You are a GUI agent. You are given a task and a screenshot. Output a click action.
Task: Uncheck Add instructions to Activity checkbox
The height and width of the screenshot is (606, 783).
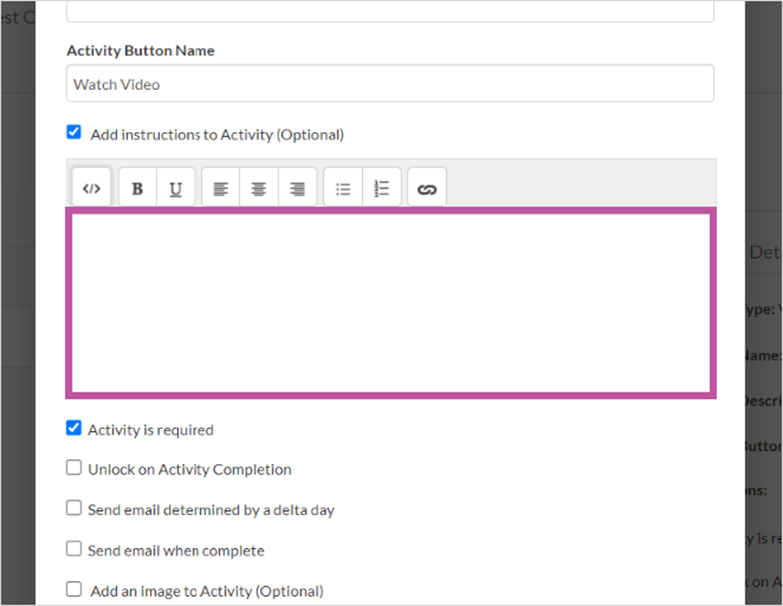74,132
